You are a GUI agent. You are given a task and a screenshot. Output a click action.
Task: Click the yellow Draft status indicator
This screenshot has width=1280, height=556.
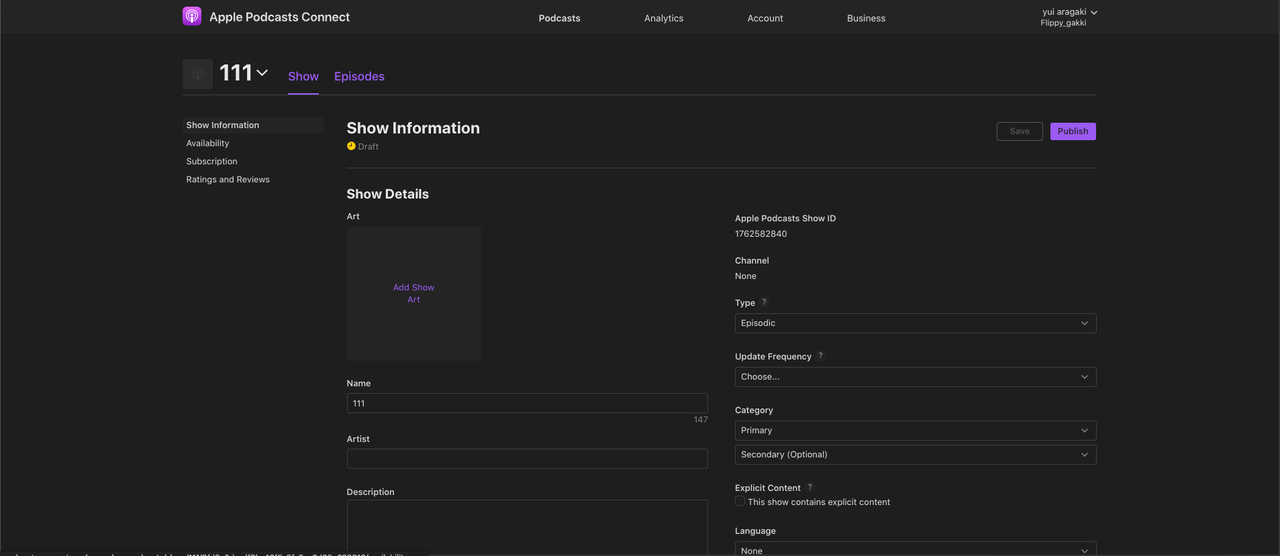pos(351,146)
